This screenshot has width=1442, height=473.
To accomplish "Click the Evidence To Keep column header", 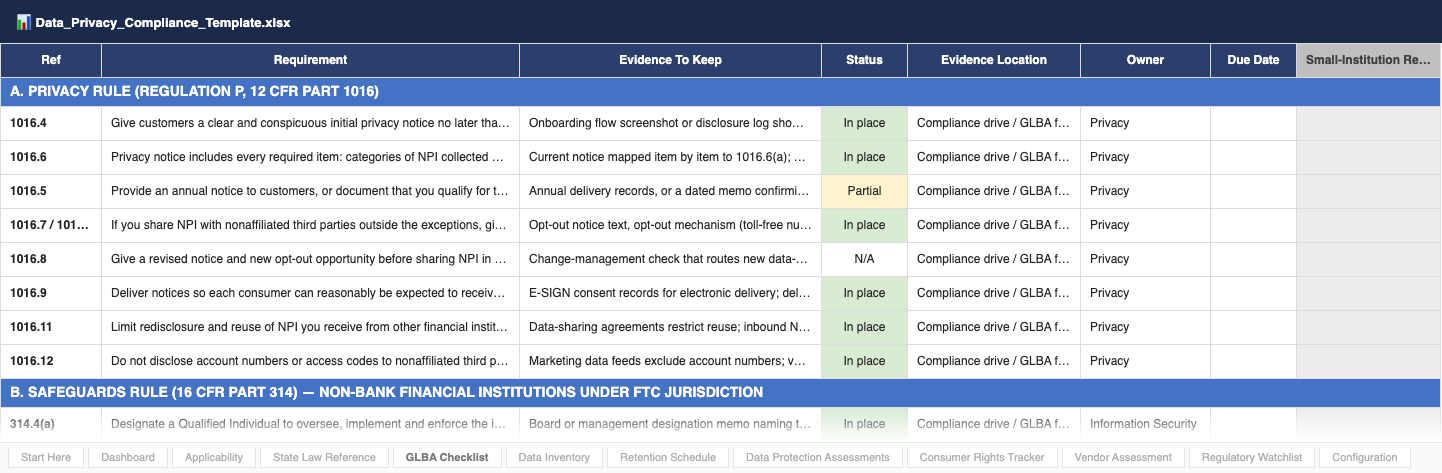I will tap(670, 60).
